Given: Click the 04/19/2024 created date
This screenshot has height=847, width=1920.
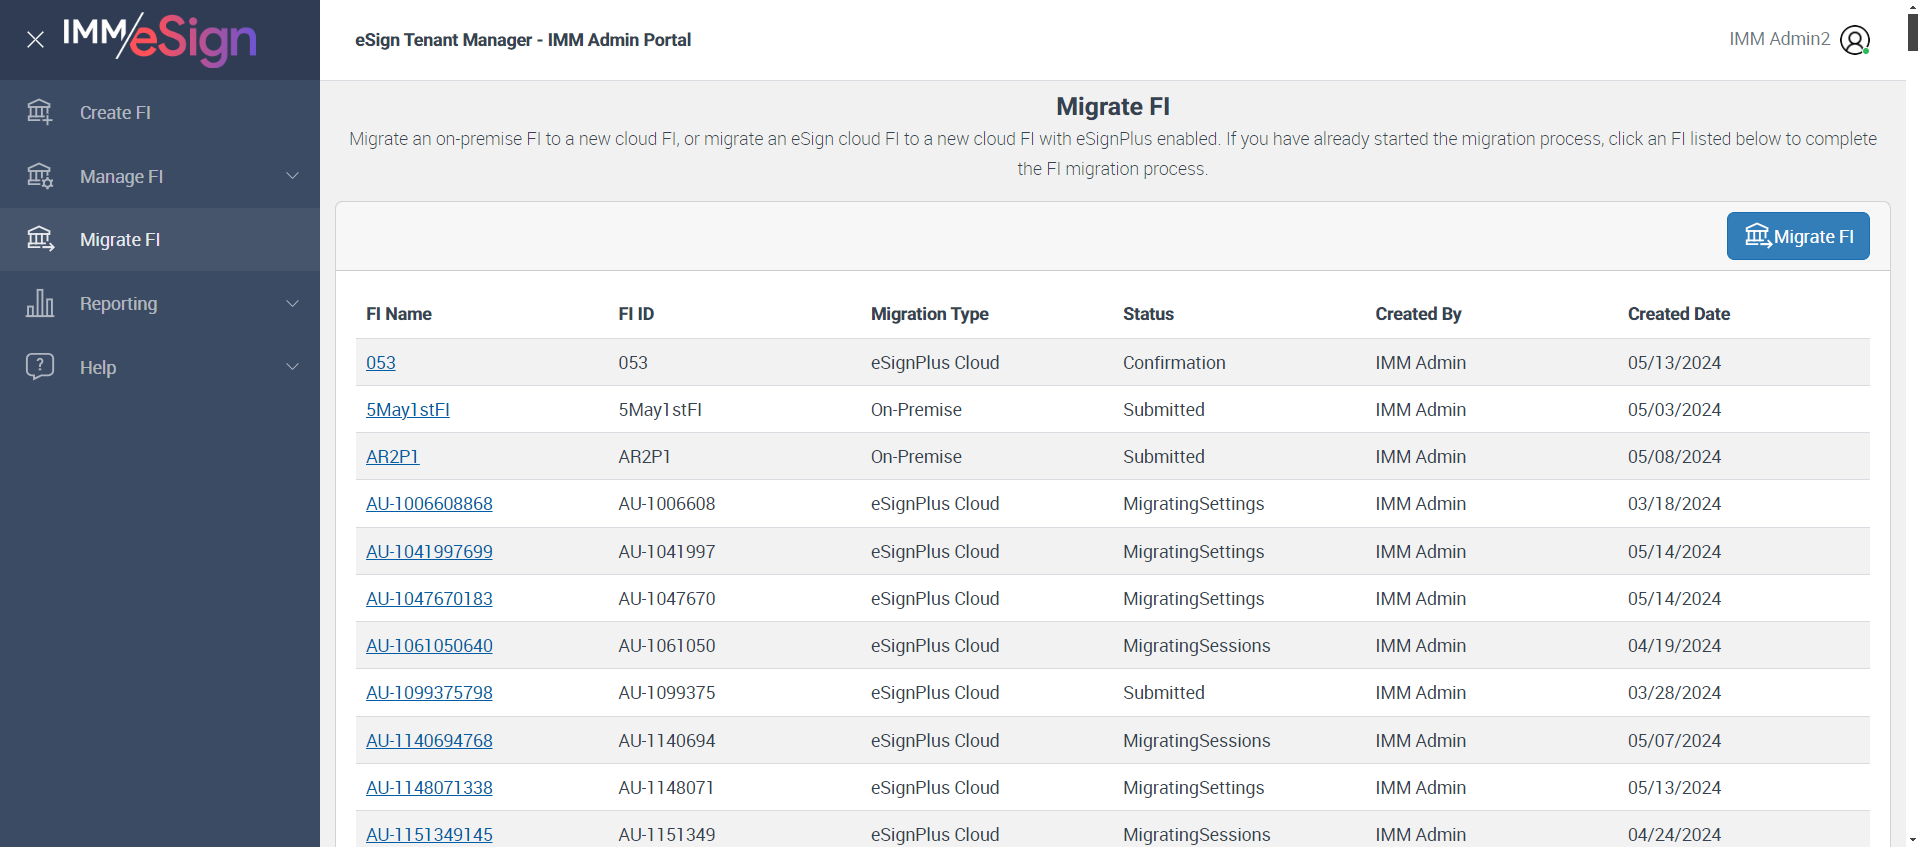Looking at the screenshot, I should 1675,646.
